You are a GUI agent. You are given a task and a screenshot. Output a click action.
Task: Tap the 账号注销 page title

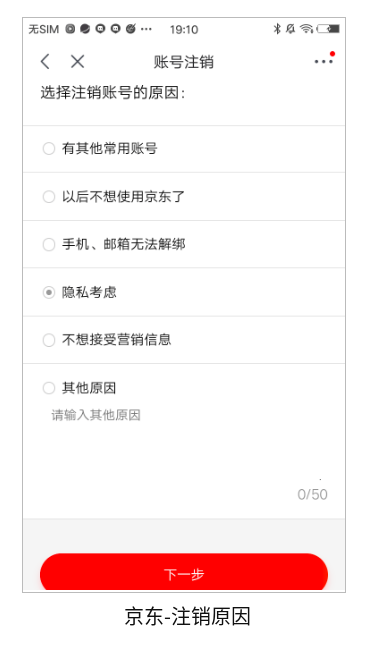pyautogui.click(x=184, y=62)
